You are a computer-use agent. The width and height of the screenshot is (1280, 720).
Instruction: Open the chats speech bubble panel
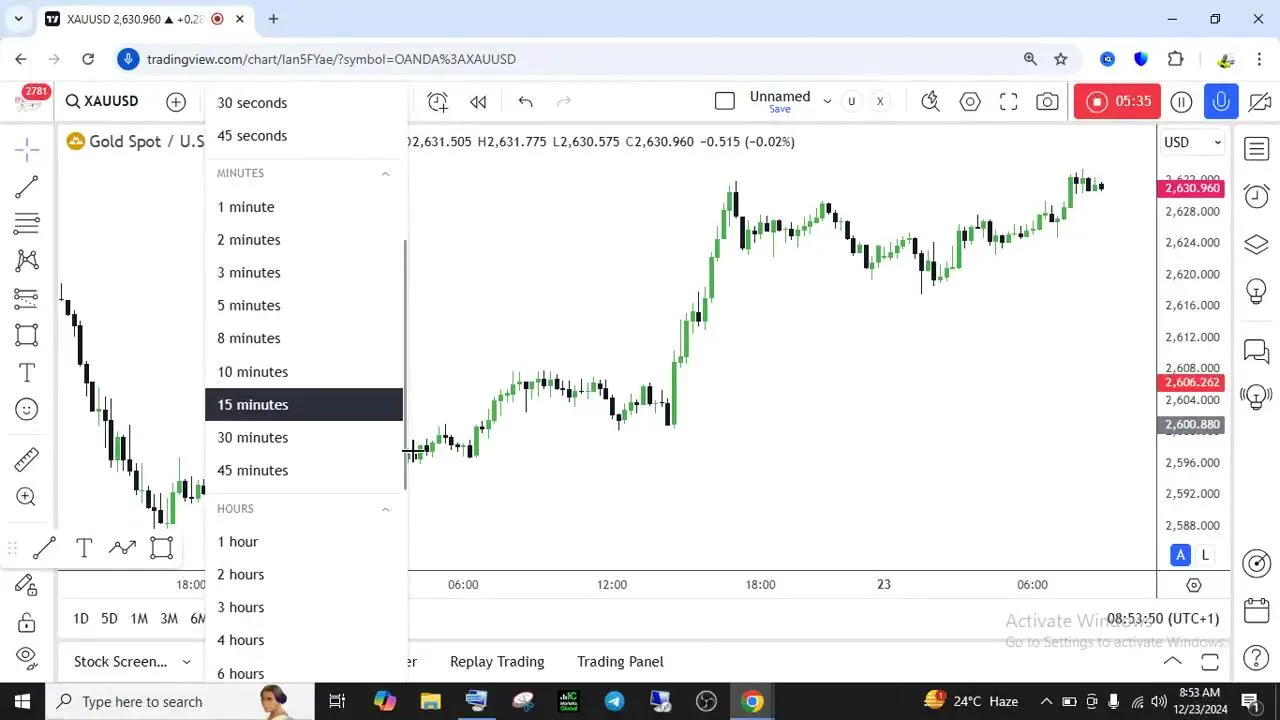[1256, 351]
